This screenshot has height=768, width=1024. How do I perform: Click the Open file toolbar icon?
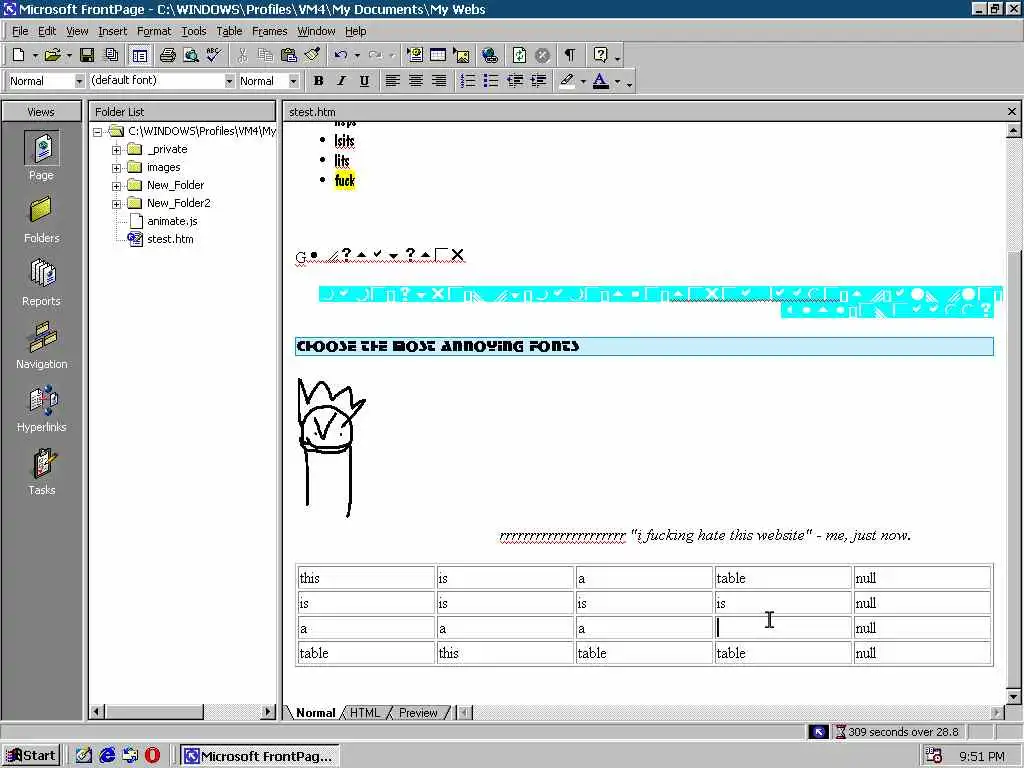pos(52,56)
